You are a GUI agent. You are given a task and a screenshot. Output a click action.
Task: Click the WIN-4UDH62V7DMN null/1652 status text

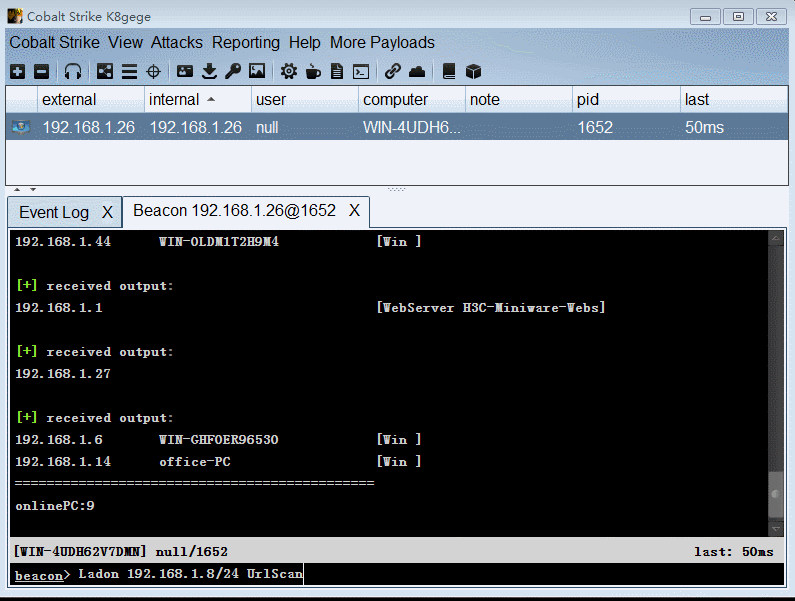121,551
